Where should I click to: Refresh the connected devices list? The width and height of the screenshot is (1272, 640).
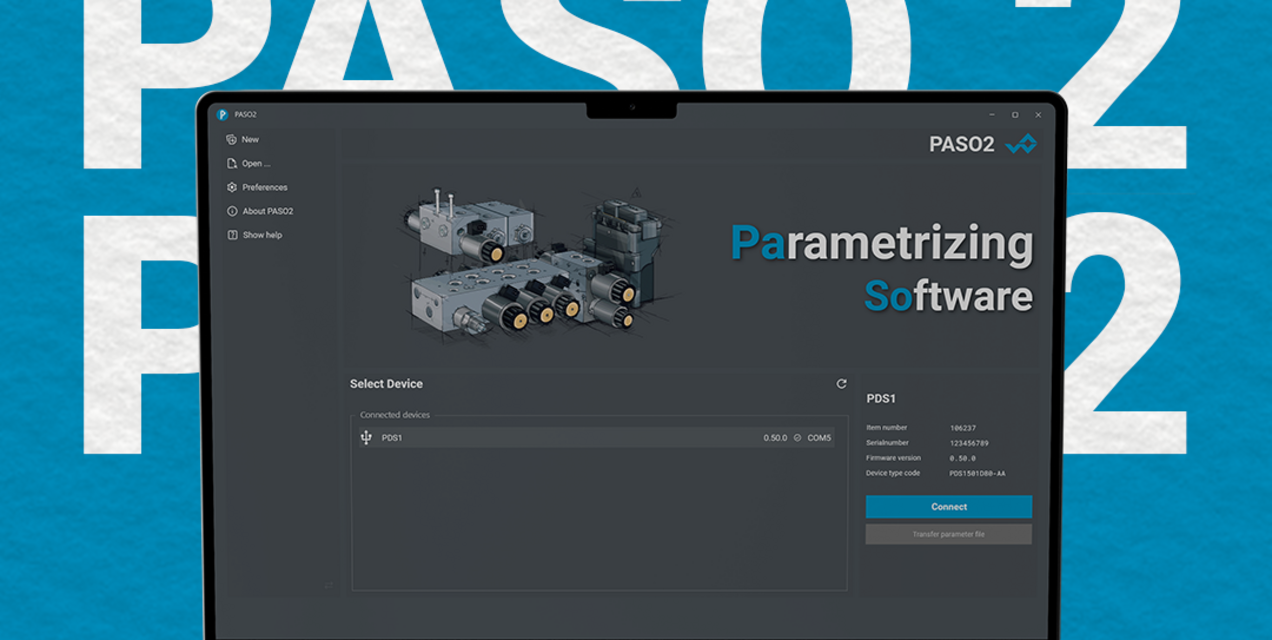(x=841, y=384)
